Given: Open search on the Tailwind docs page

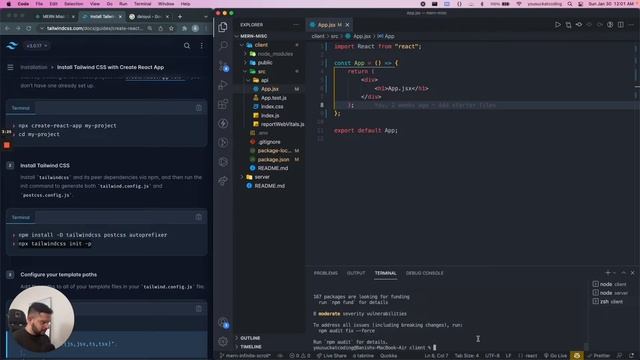Looking at the screenshot, I should click(x=187, y=46).
